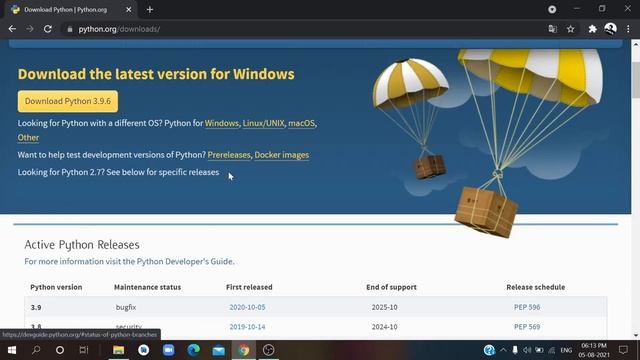The image size is (640, 360).
Task: Open File Explorer from the taskbar
Action: [119, 350]
